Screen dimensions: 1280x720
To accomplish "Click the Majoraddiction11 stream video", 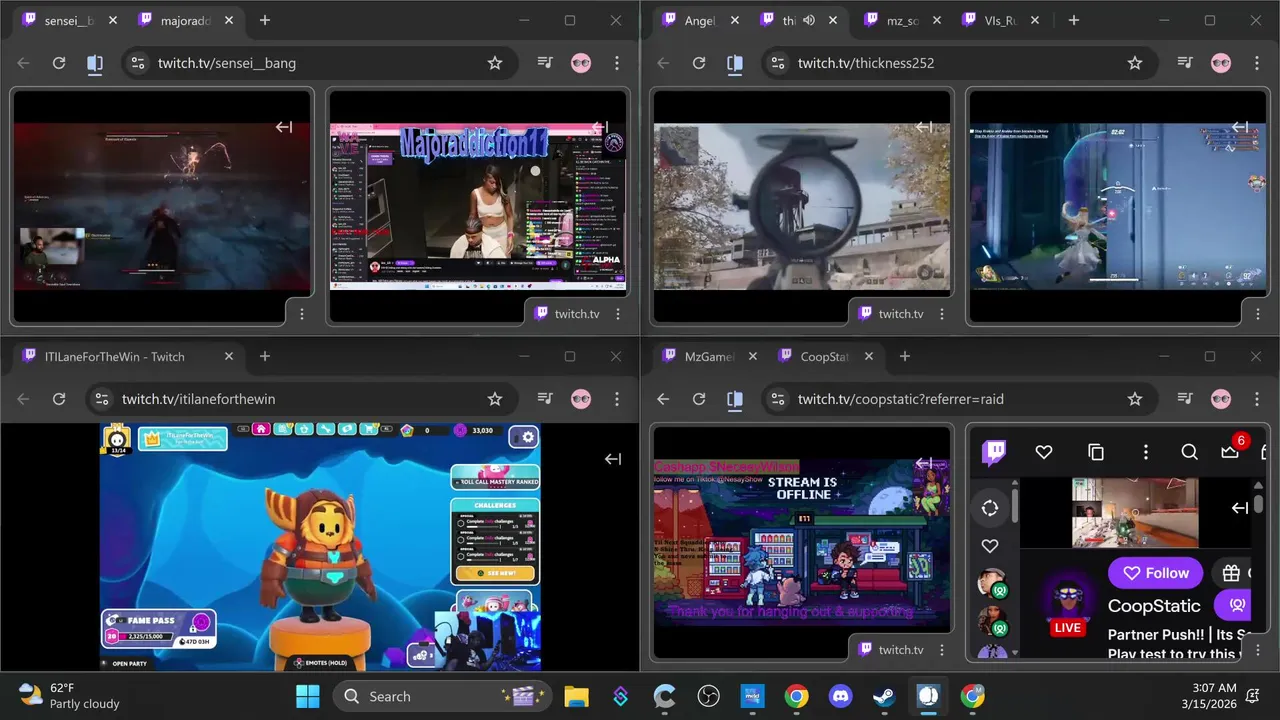I will point(478,207).
